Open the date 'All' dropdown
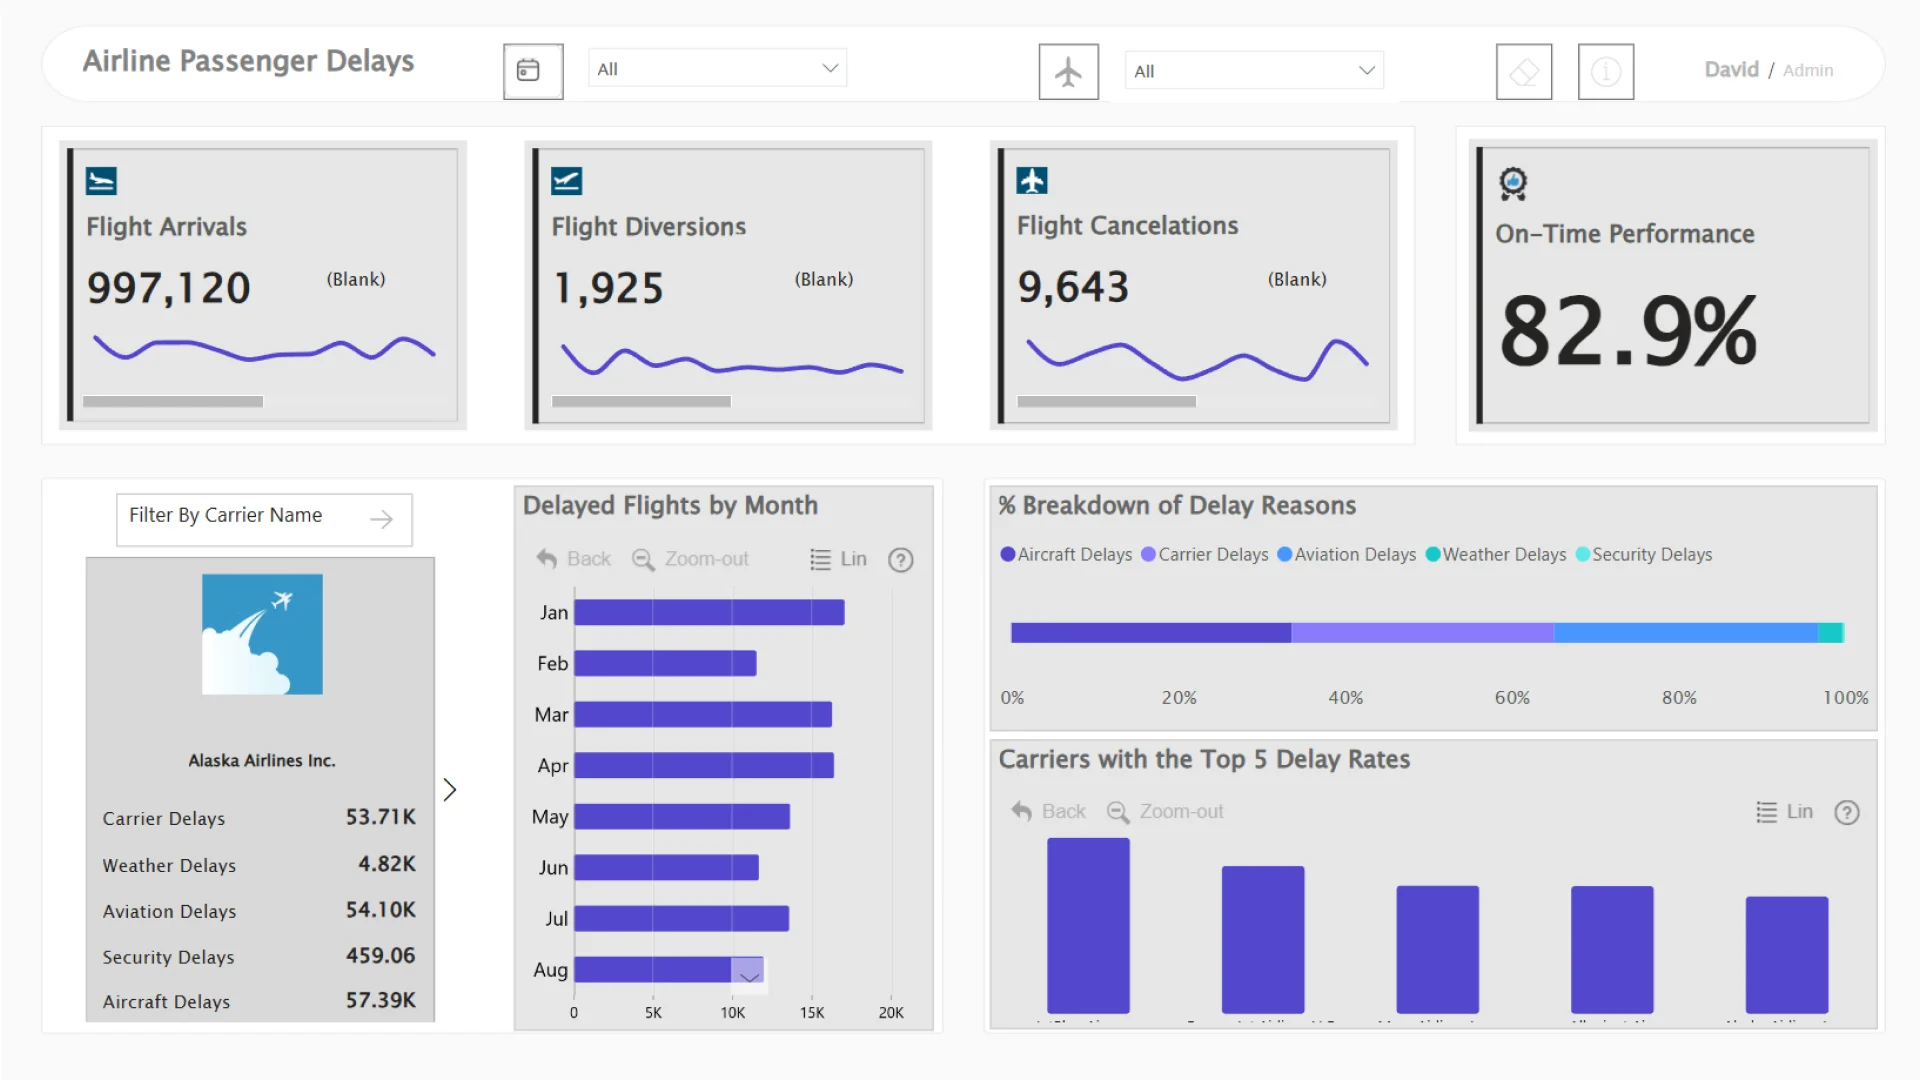 coord(717,68)
